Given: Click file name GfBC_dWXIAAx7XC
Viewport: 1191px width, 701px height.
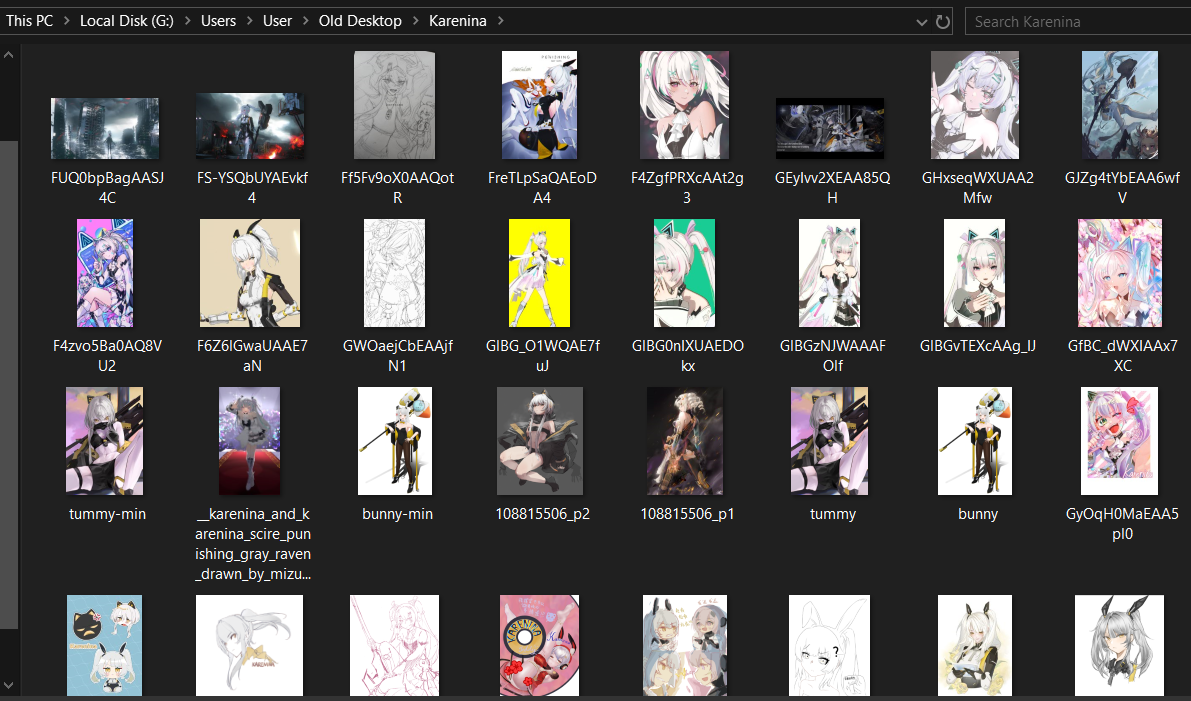Looking at the screenshot, I should (x=1122, y=355).
